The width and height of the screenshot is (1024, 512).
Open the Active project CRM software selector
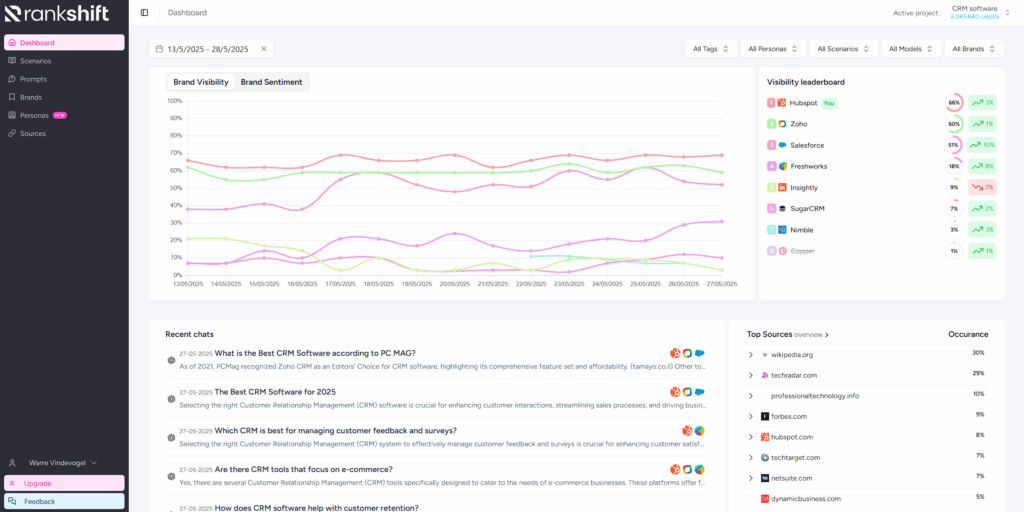tap(980, 12)
